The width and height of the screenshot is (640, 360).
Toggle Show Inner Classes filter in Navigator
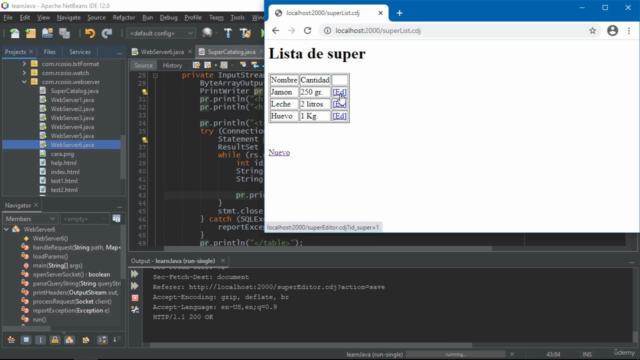point(69,340)
